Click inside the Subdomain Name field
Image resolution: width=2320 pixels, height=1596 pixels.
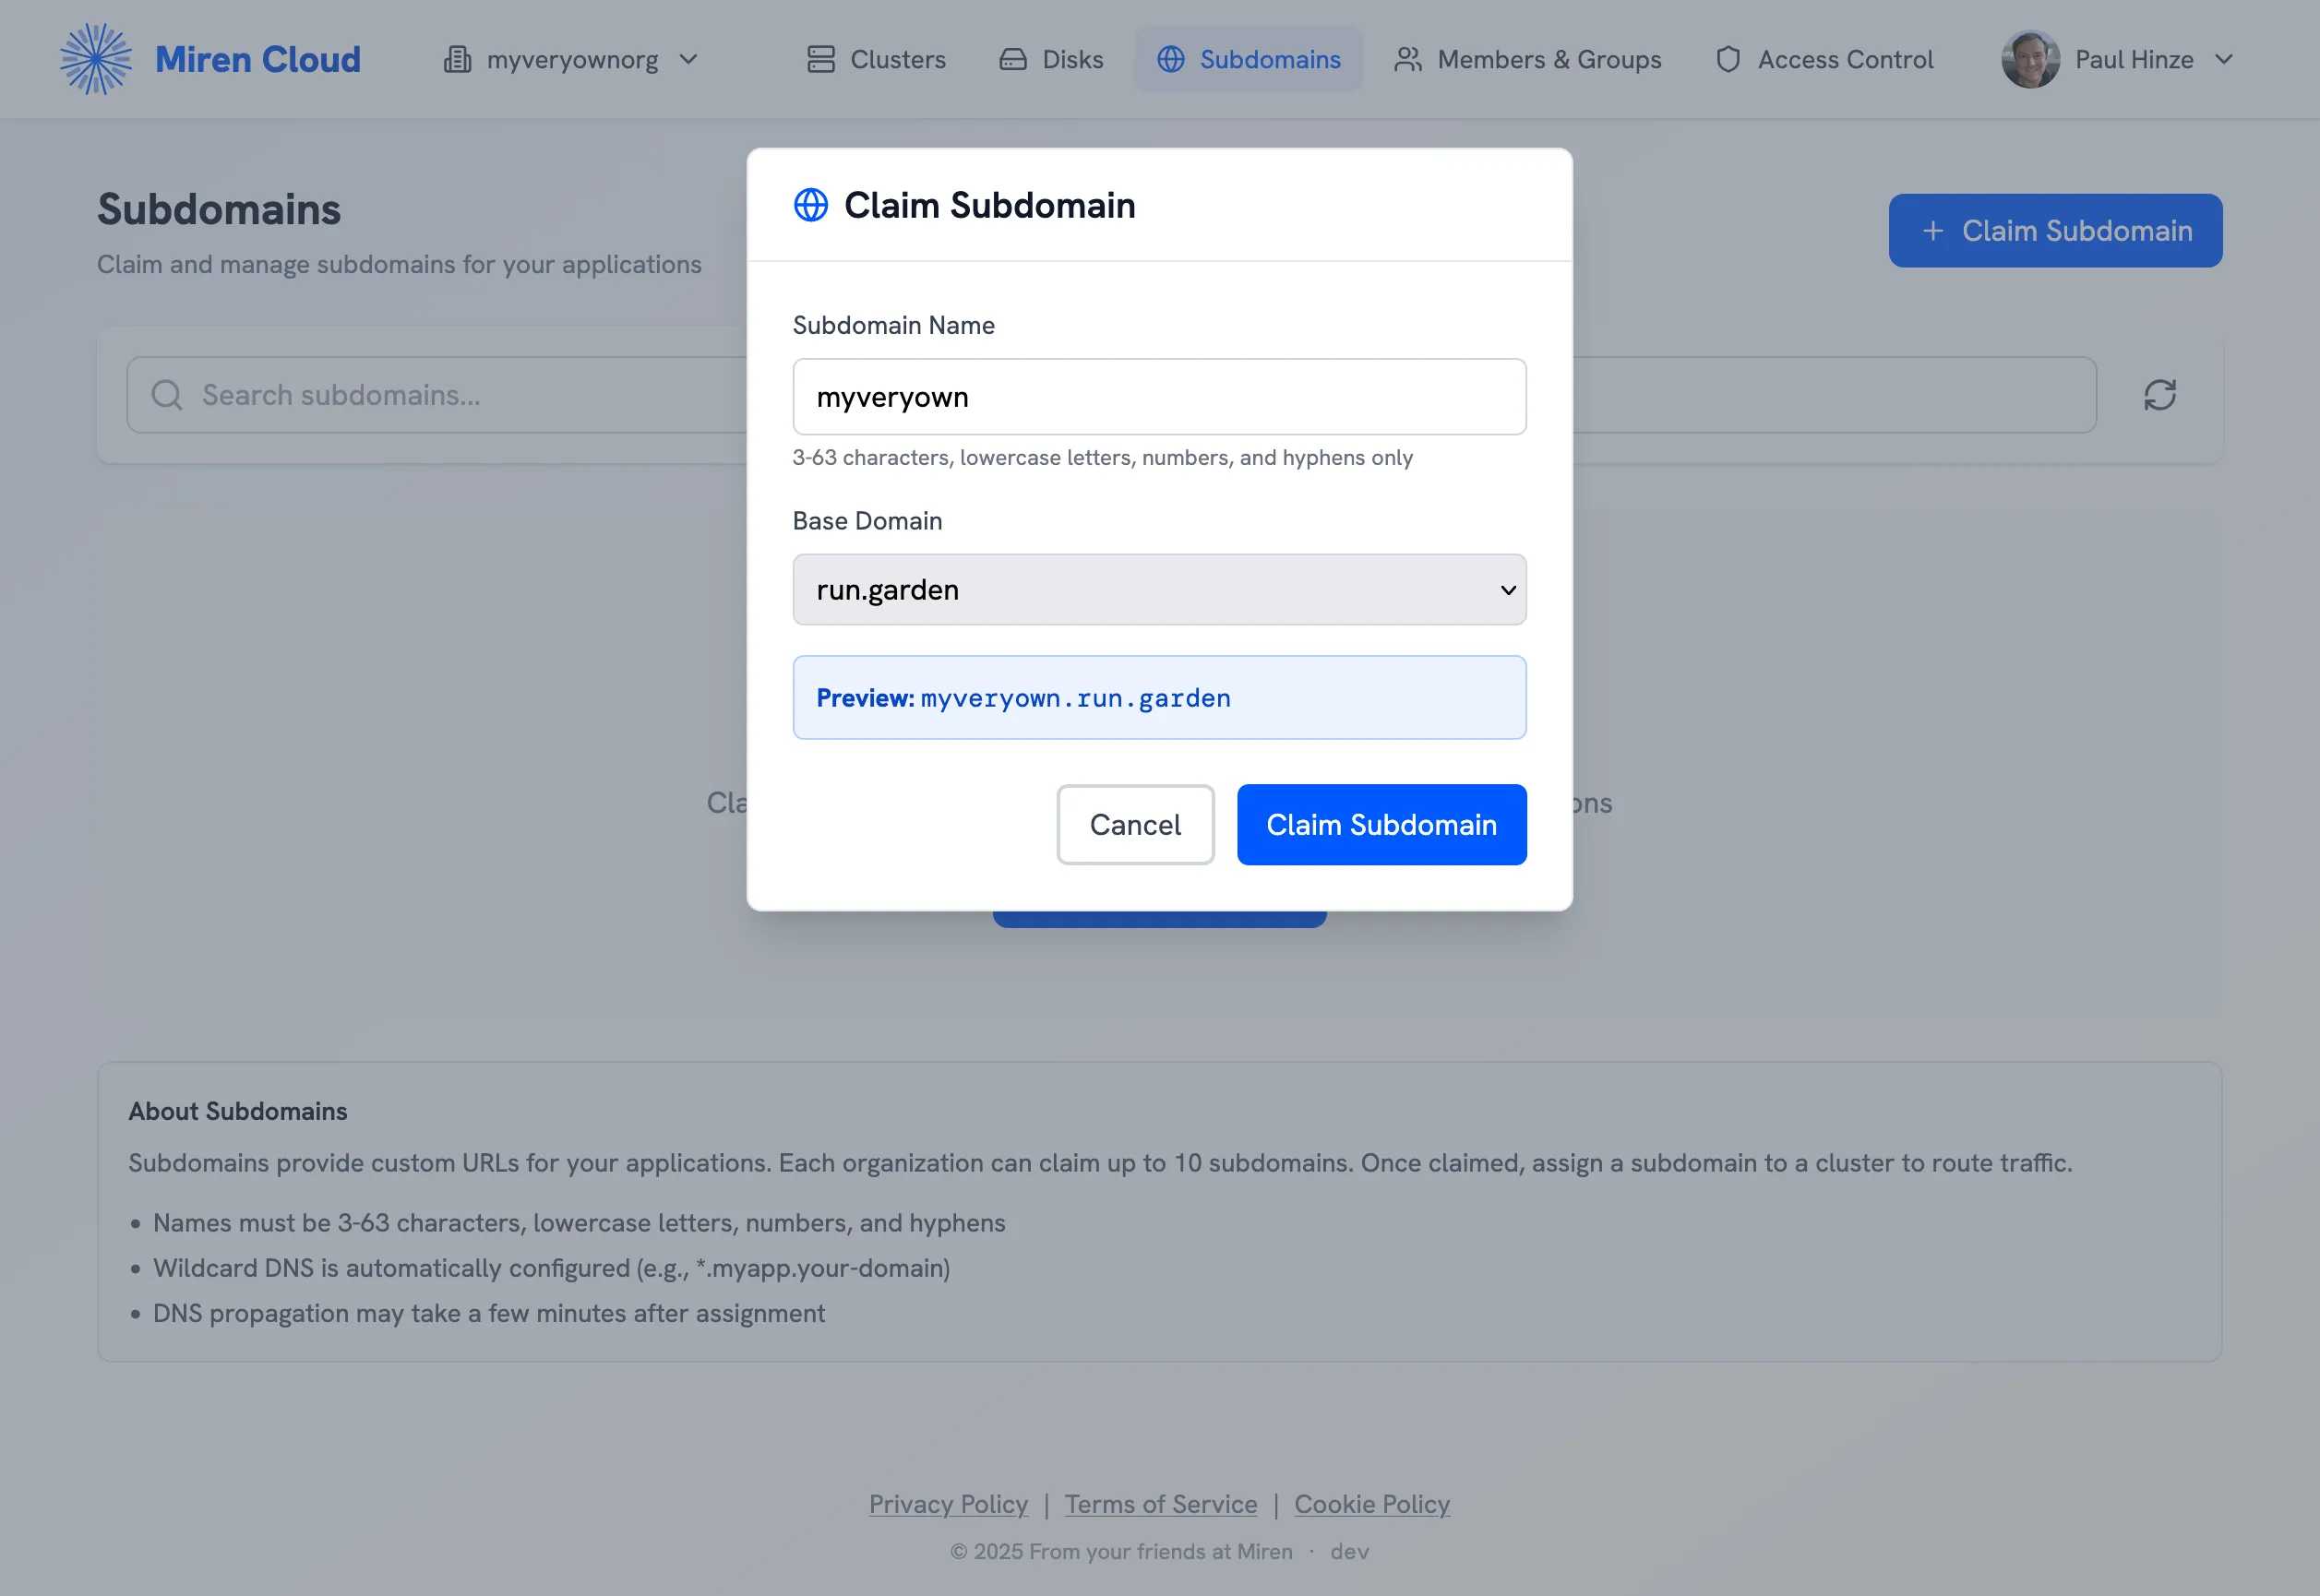[x=1159, y=396]
